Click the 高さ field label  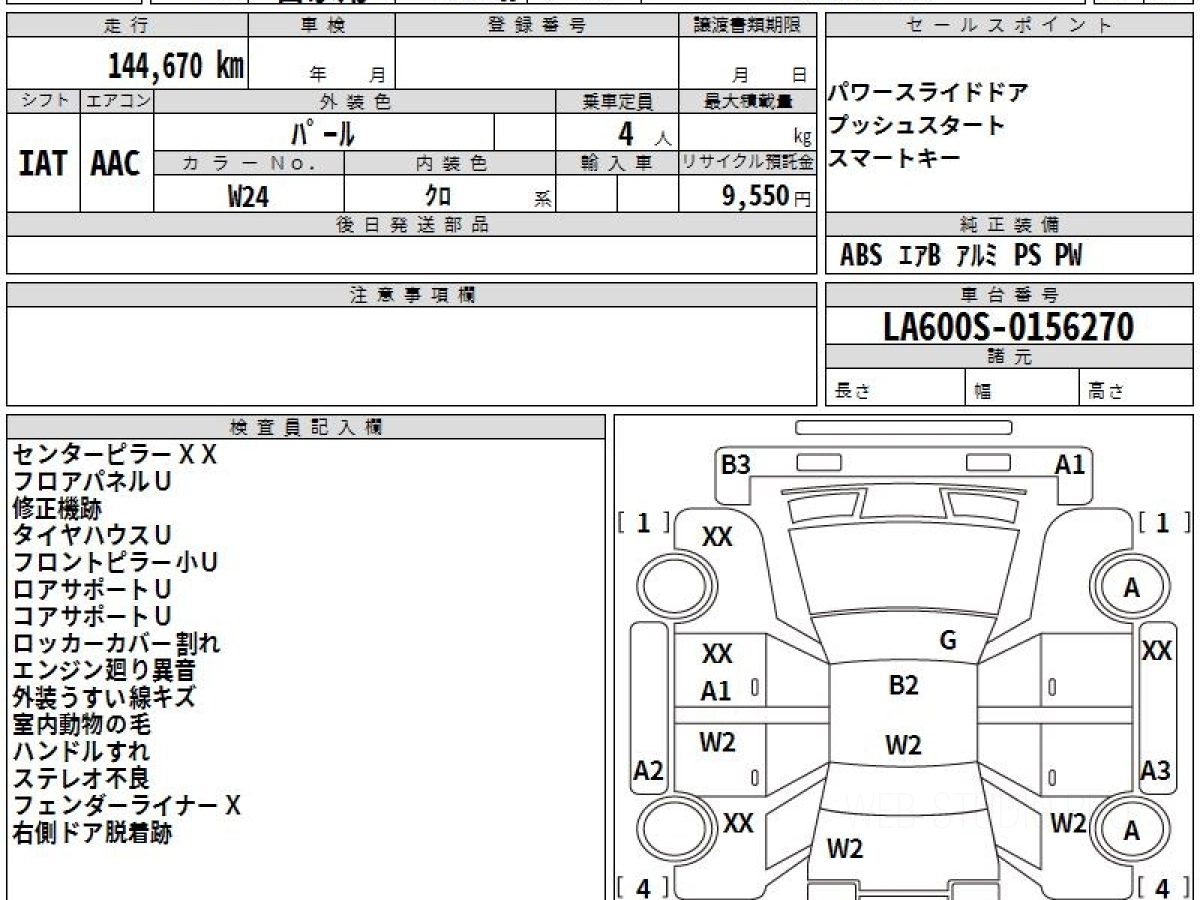[1106, 391]
